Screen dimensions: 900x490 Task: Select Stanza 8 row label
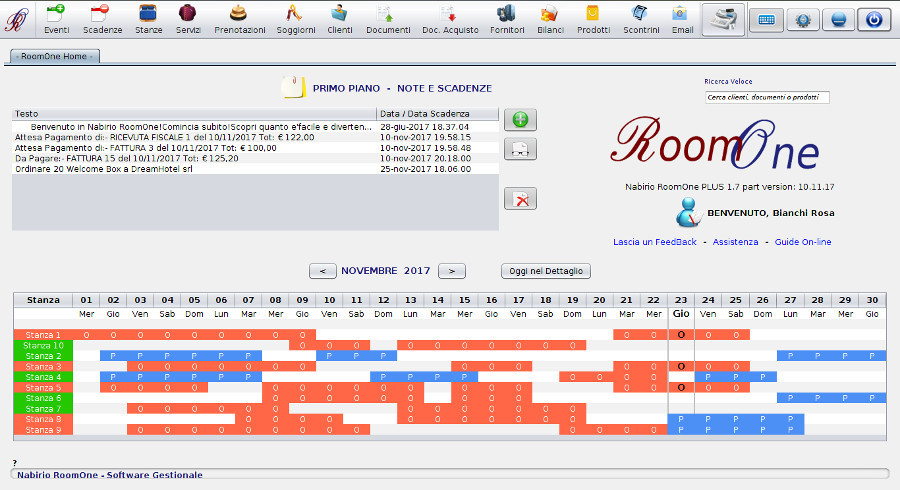coord(43,419)
